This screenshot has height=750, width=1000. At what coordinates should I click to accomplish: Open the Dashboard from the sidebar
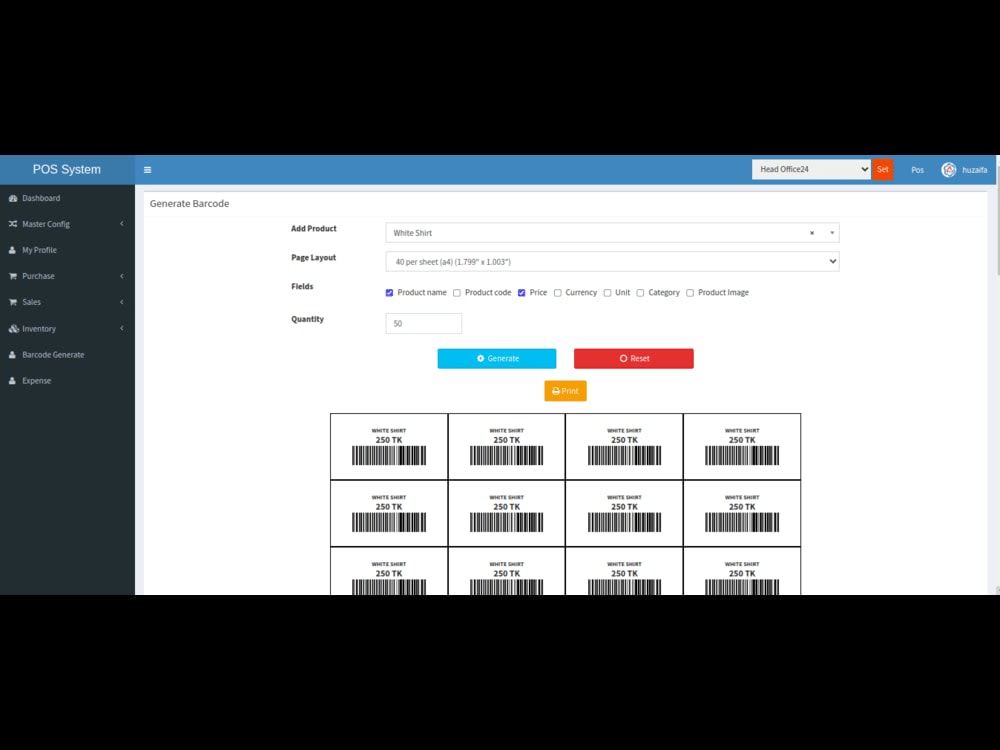[40, 198]
